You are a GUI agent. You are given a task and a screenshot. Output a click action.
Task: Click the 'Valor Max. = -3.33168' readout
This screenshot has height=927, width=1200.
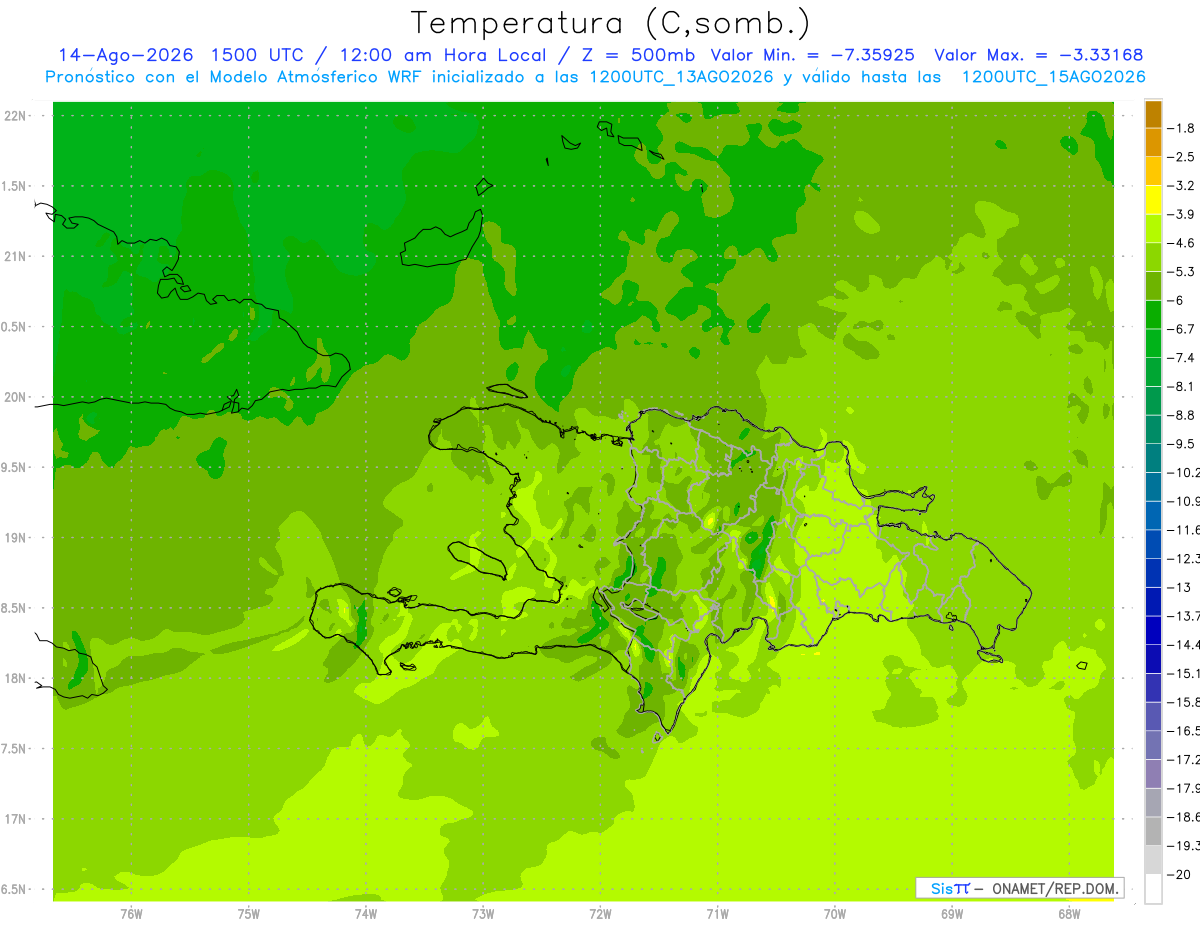1038,55
